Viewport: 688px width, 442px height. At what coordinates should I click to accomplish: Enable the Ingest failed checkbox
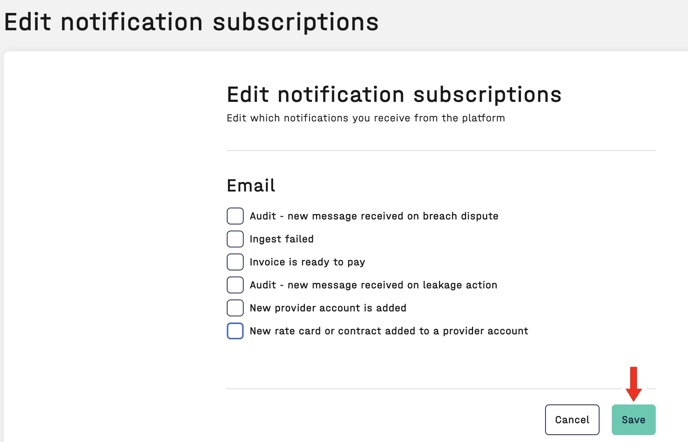tap(235, 239)
